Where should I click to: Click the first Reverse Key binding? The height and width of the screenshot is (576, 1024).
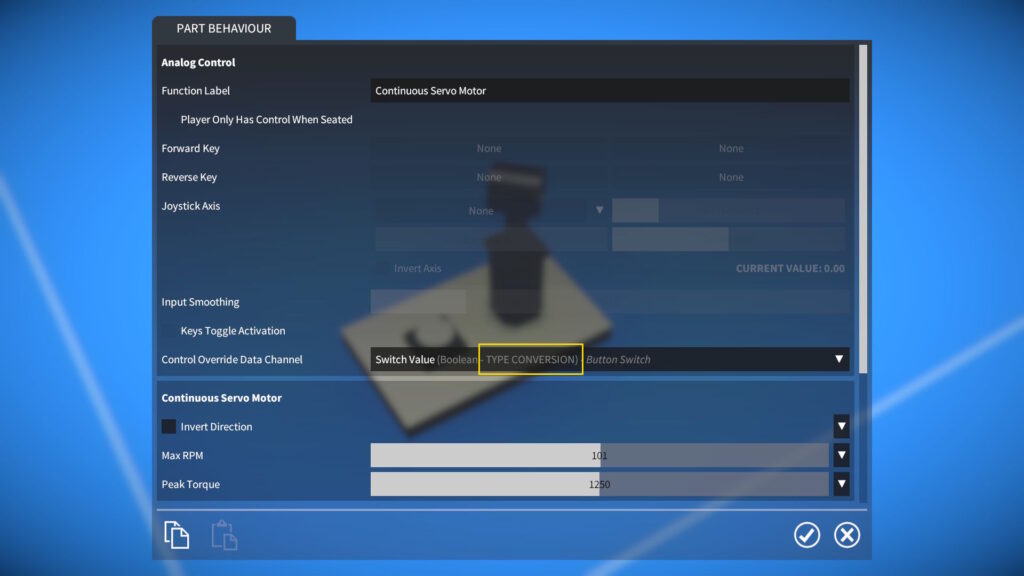pyautogui.click(x=489, y=178)
